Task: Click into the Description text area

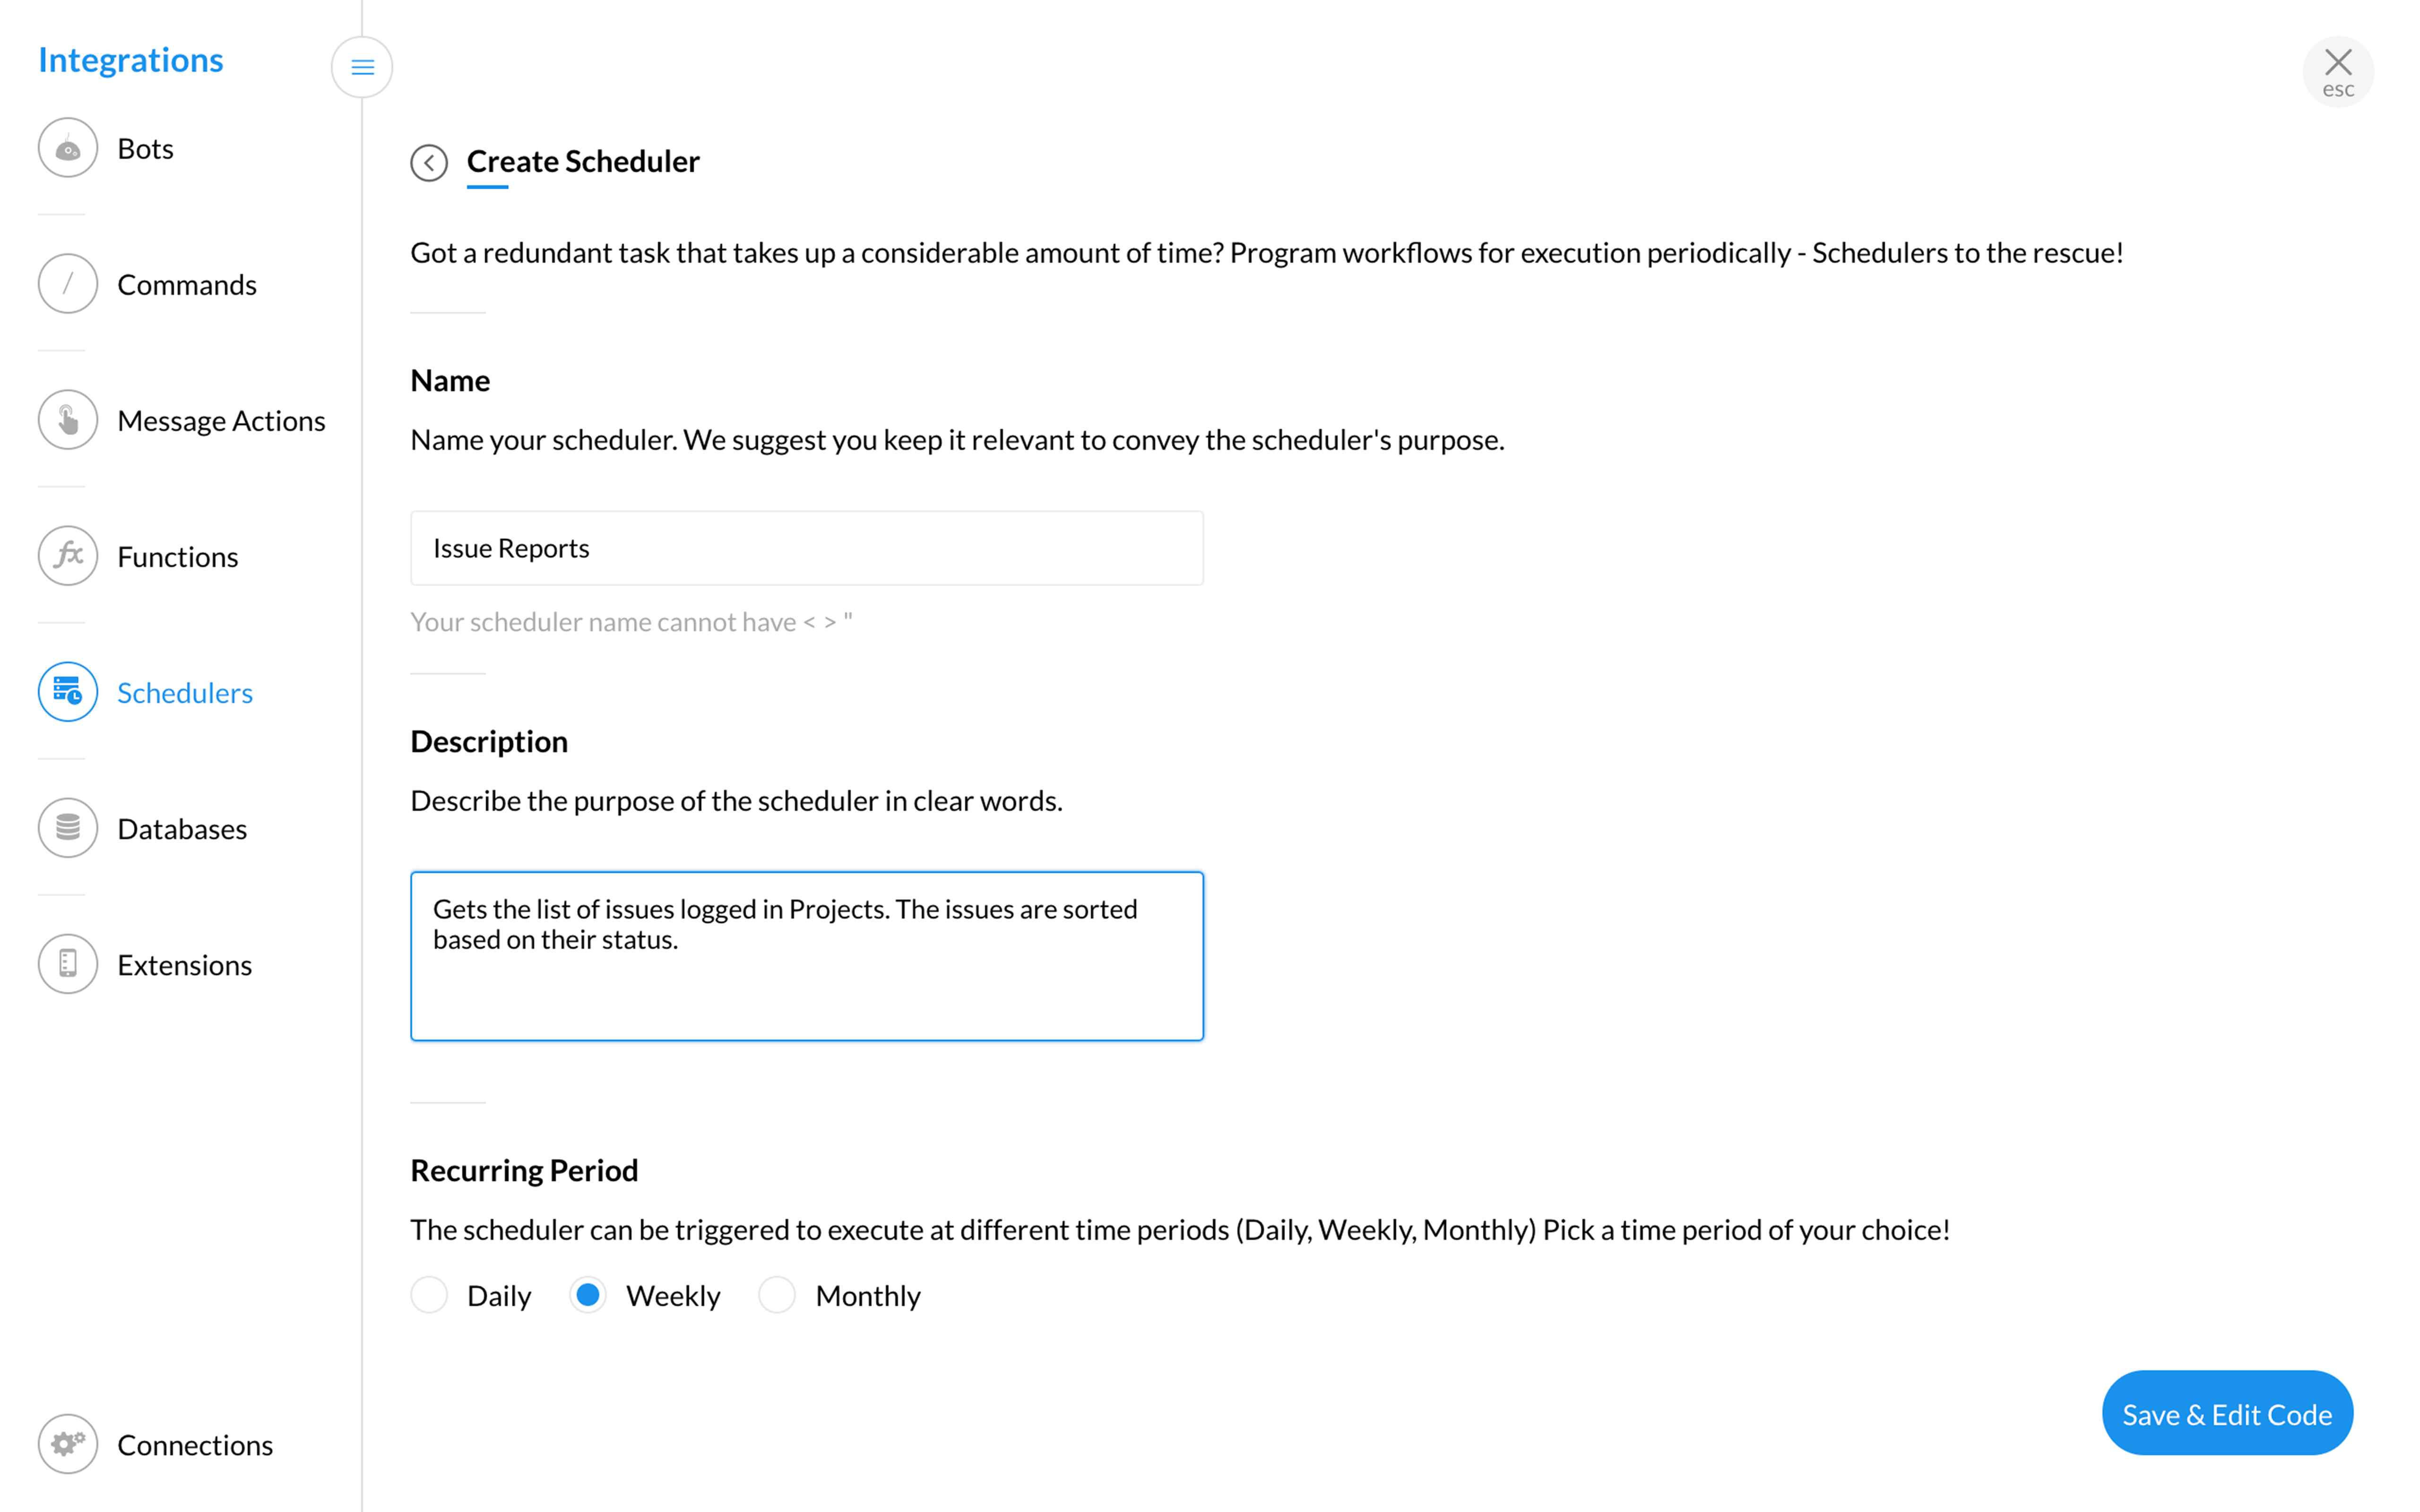Action: coord(806,956)
